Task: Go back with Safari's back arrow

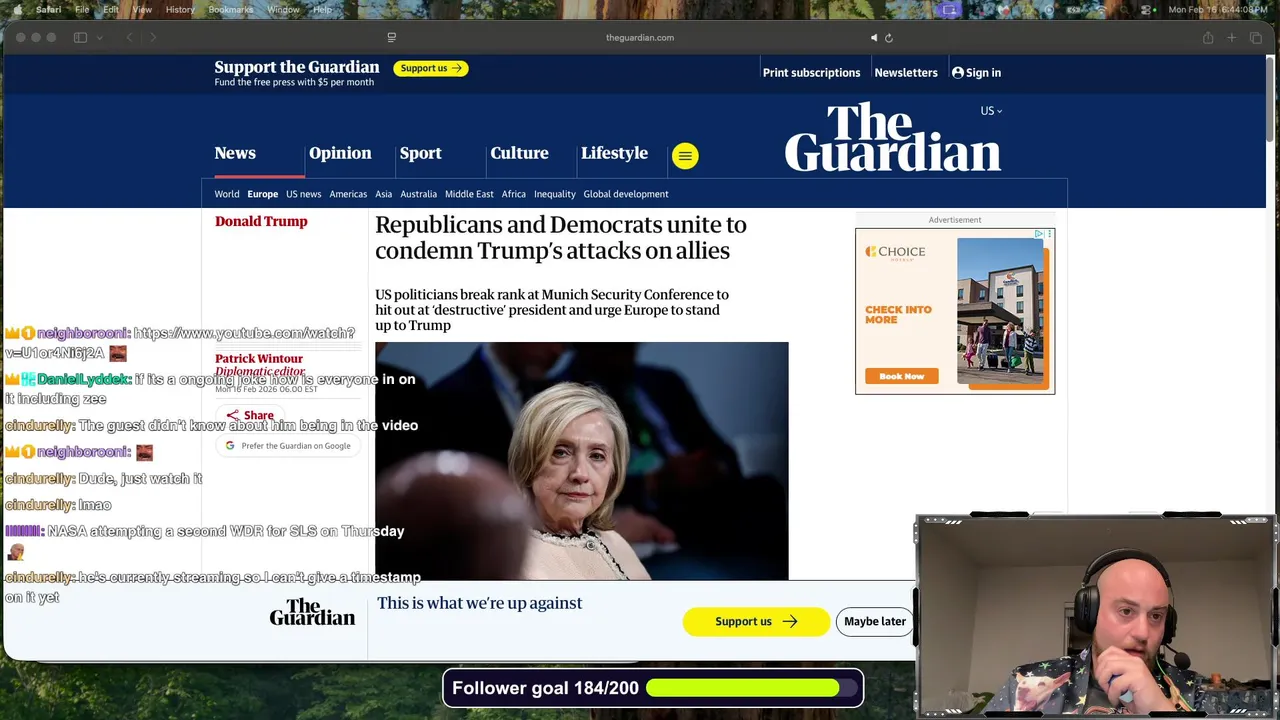Action: 129,38
